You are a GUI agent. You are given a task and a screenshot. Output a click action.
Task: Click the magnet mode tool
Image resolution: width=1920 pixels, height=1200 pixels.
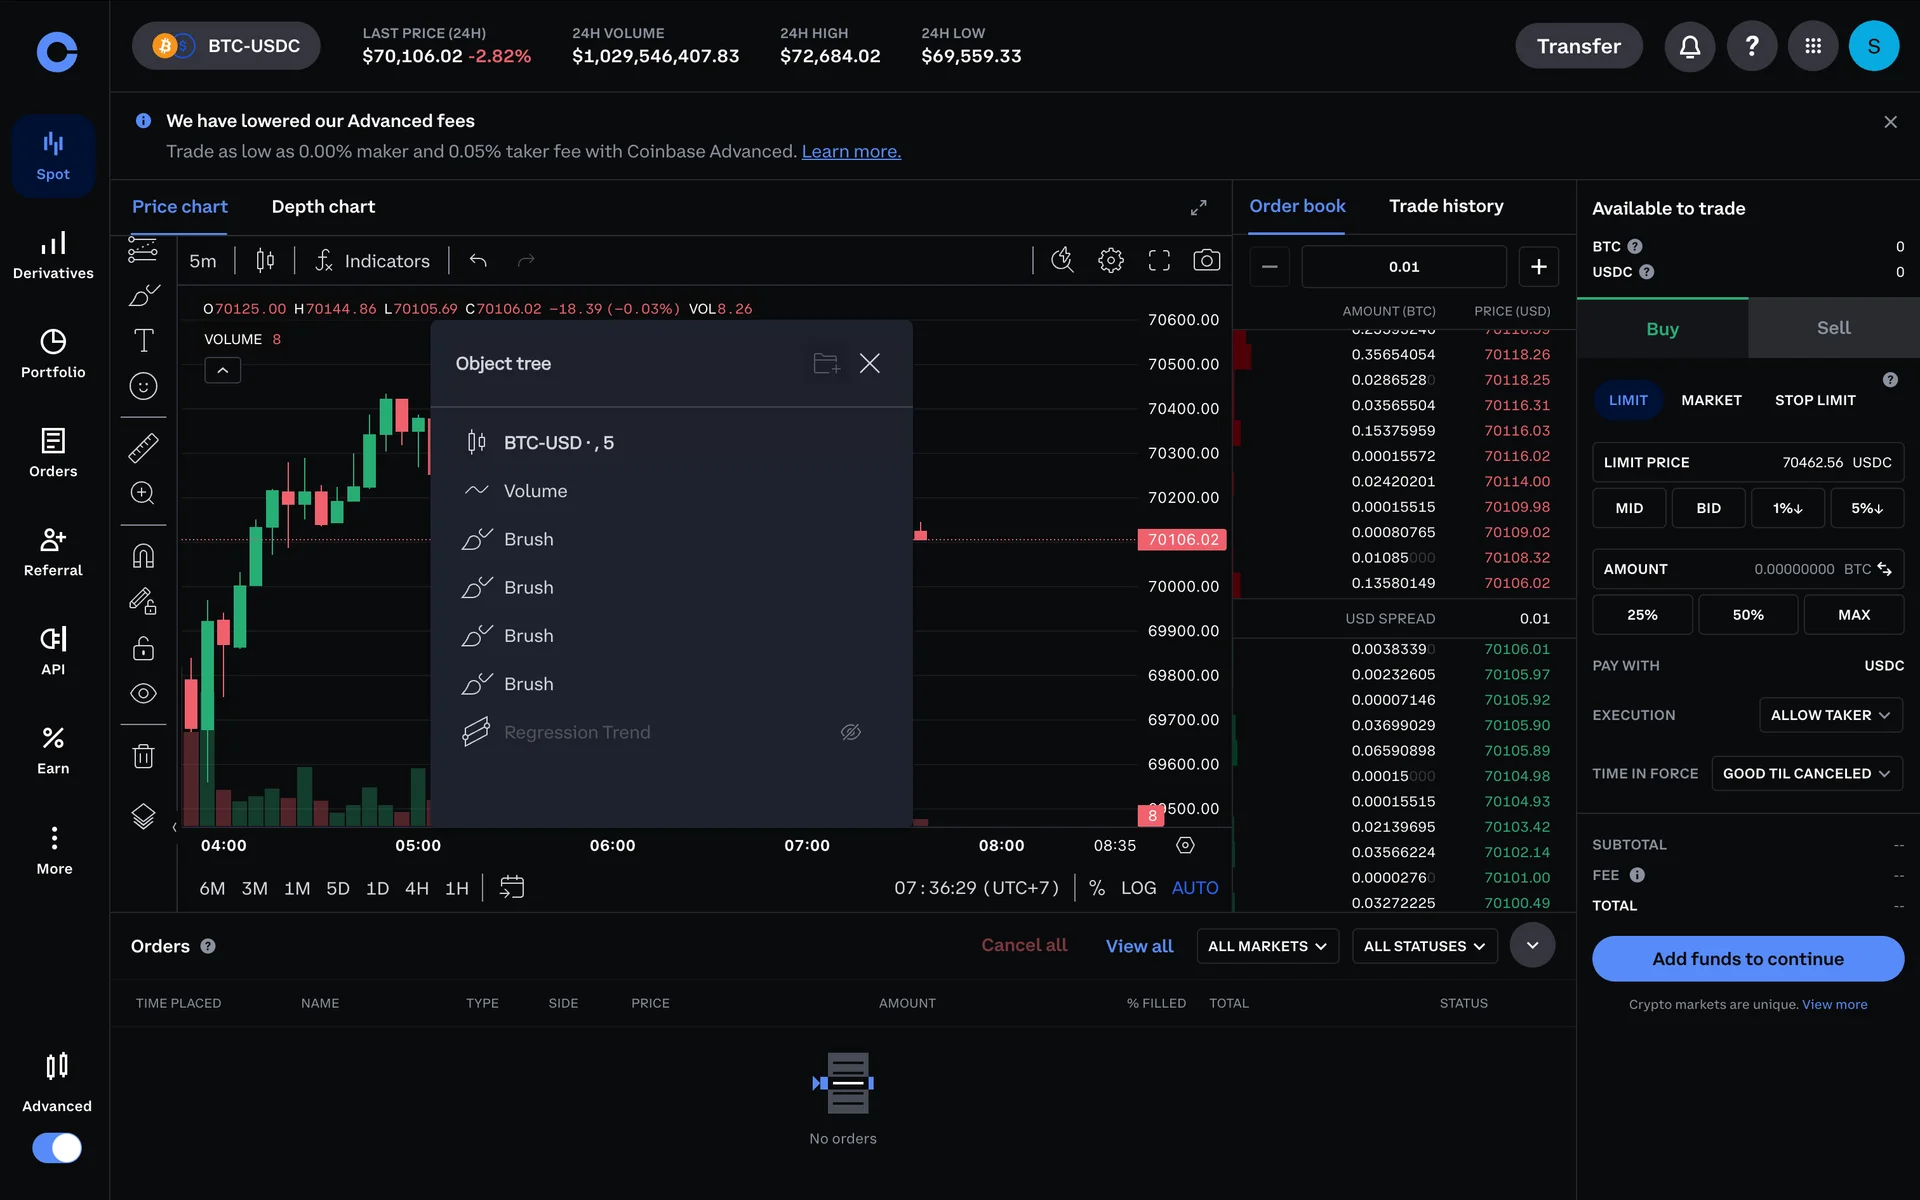(x=143, y=555)
